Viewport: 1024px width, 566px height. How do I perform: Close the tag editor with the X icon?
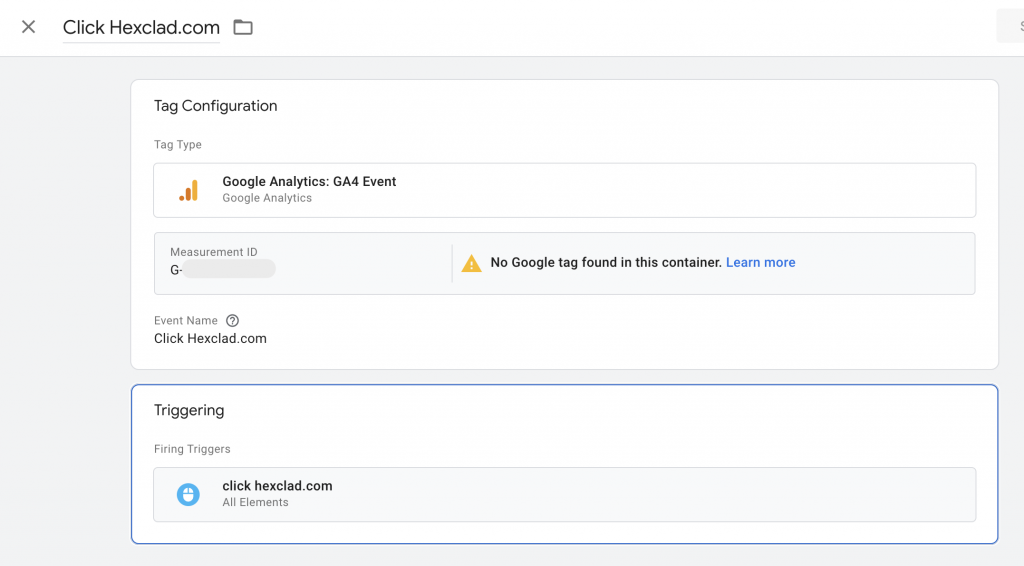pos(28,27)
